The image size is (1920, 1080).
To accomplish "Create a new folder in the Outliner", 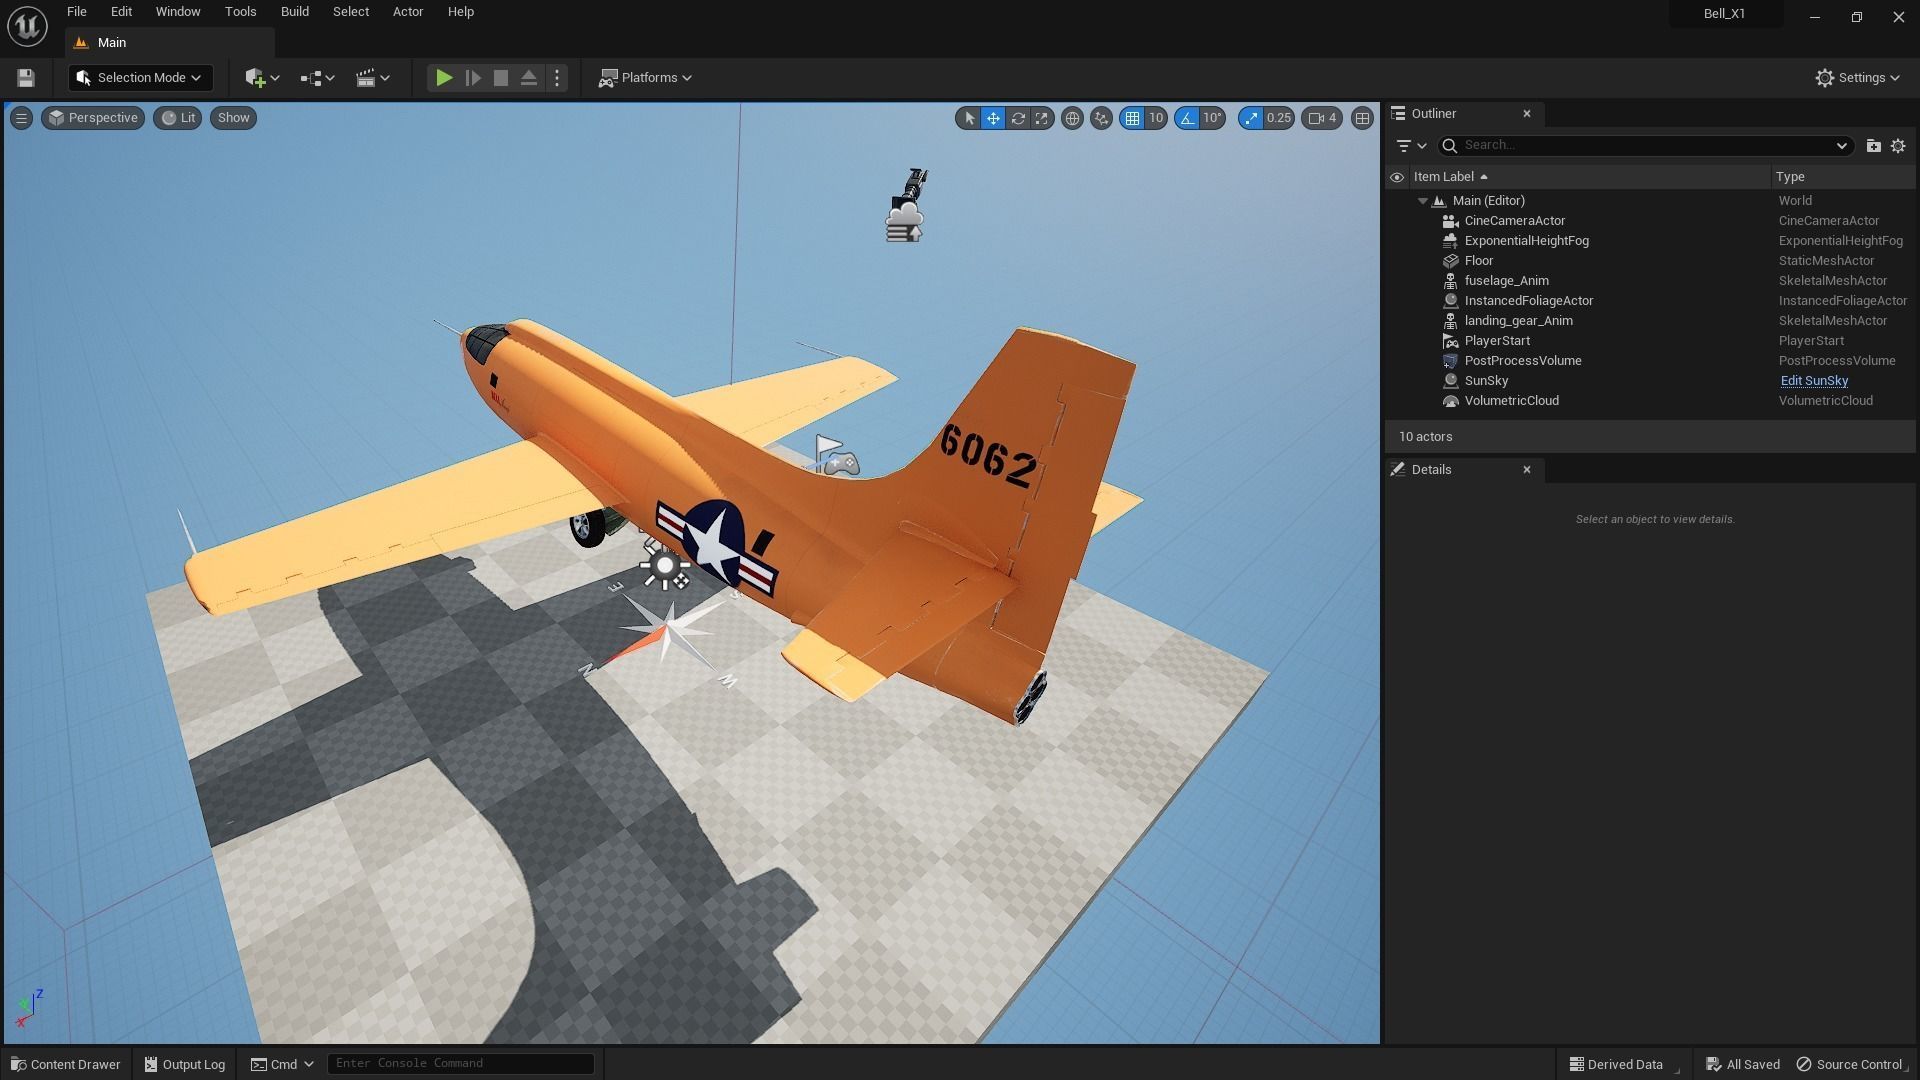I will pos(1874,146).
